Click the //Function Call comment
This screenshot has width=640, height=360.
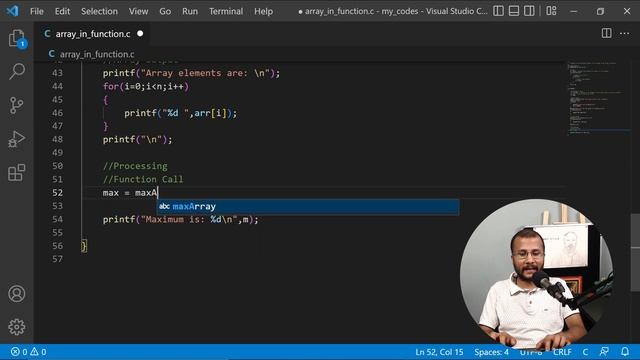[x=143, y=179]
